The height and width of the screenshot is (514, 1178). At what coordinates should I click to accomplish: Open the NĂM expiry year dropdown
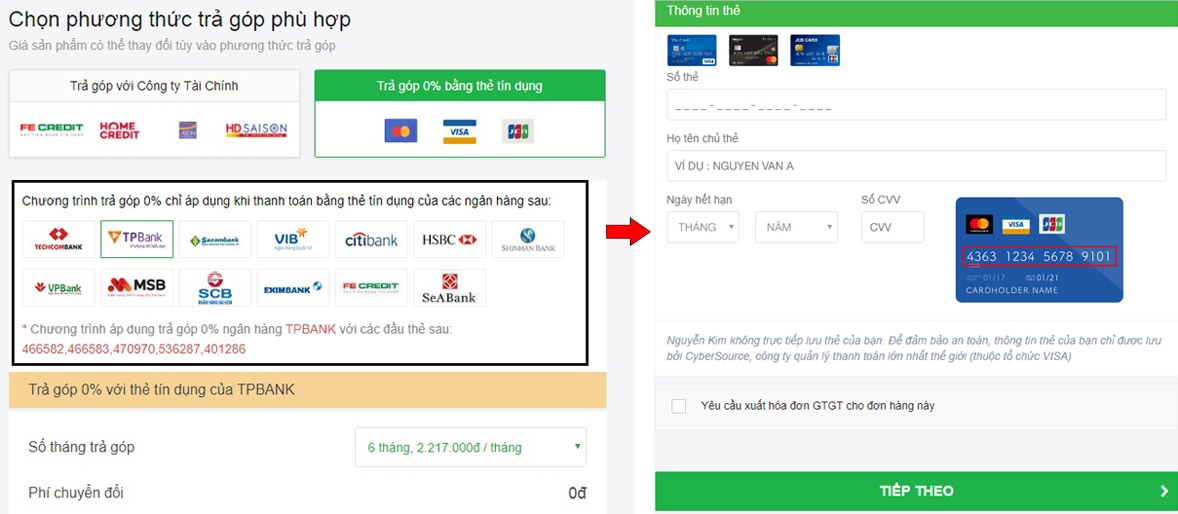(796, 227)
